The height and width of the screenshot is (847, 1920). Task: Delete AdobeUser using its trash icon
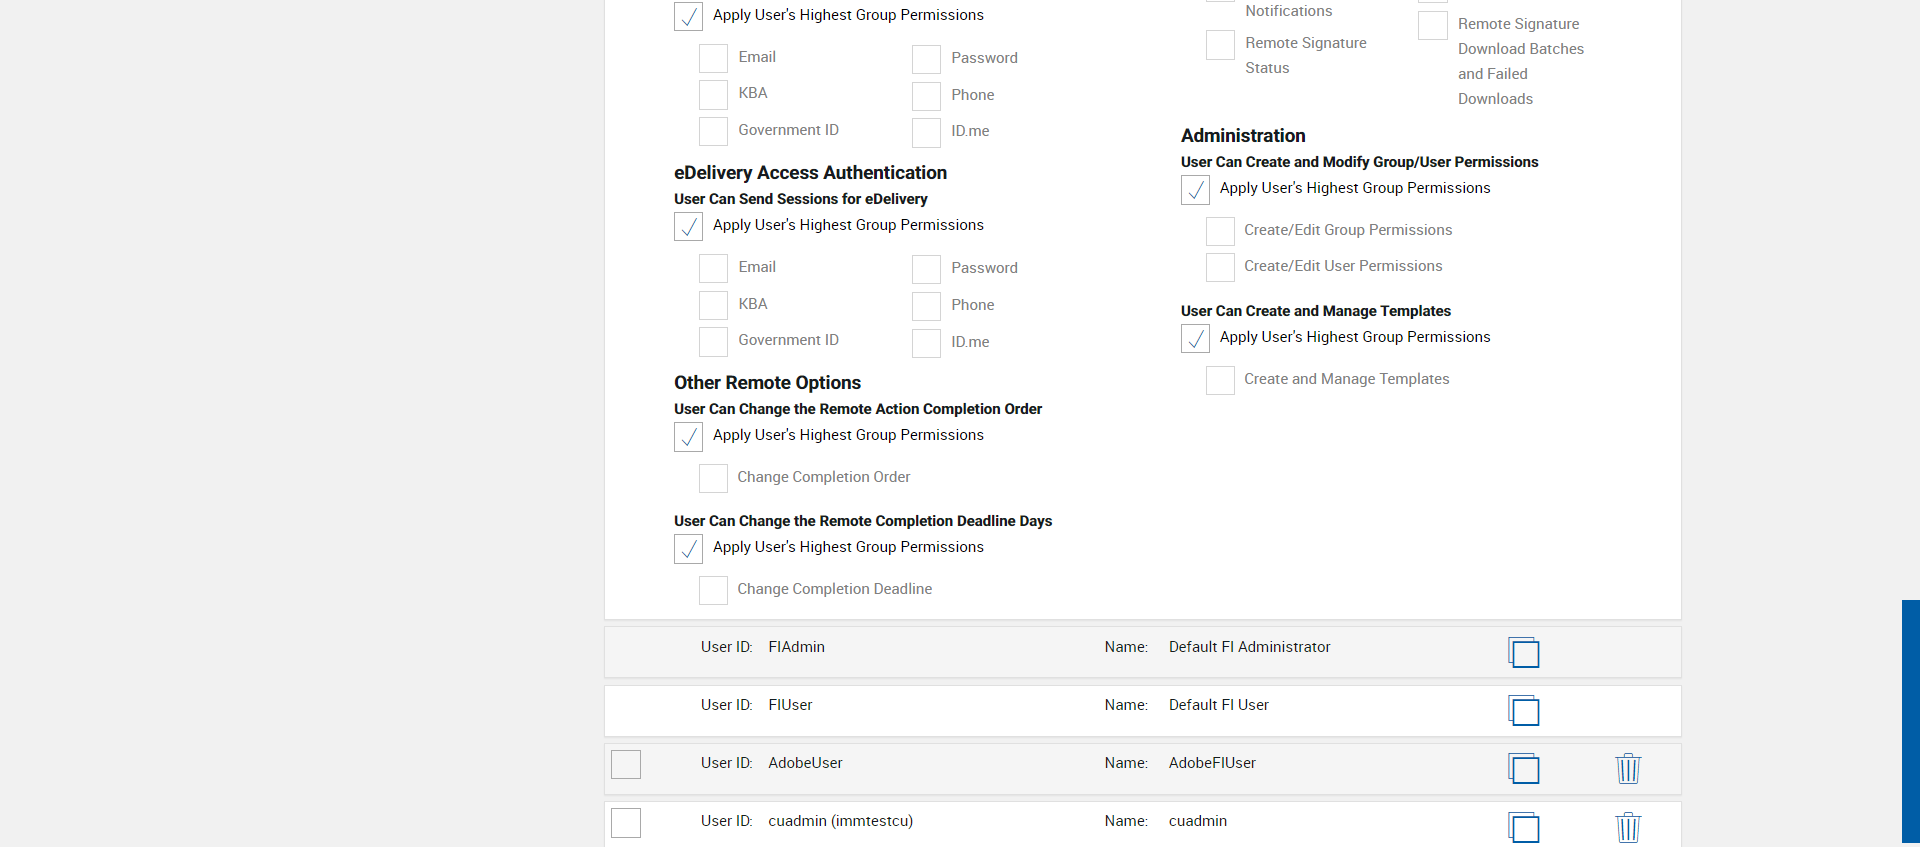point(1628,768)
